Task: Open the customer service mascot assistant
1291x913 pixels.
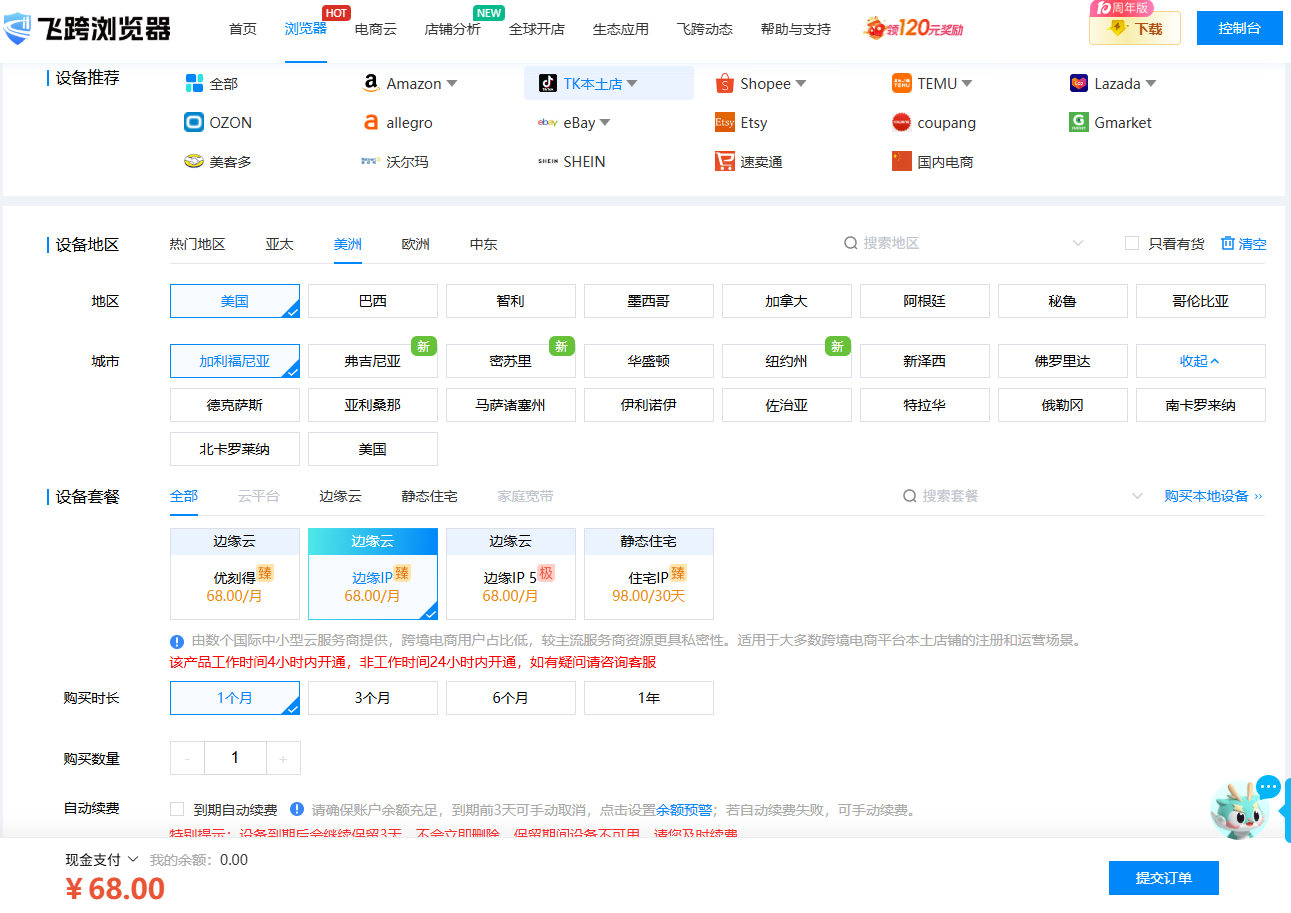Action: point(1243,810)
